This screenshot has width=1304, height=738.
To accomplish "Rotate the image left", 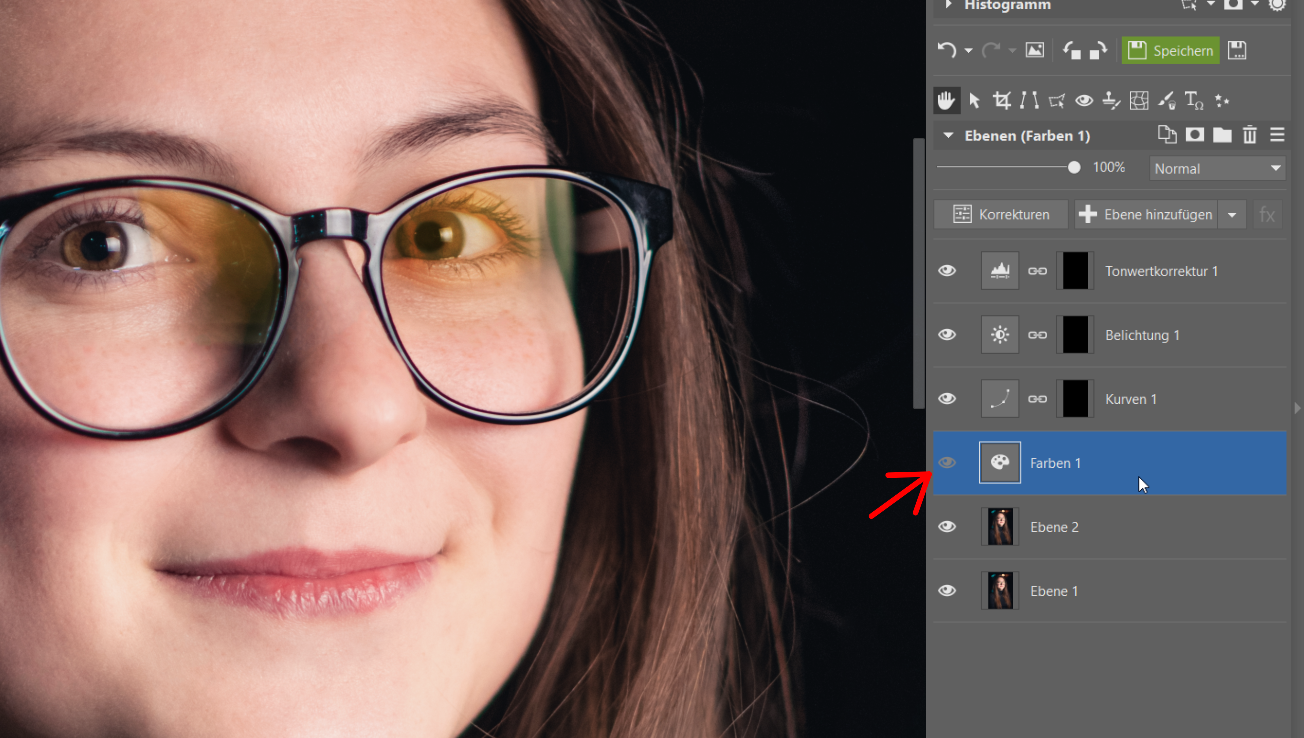I will [1071, 51].
